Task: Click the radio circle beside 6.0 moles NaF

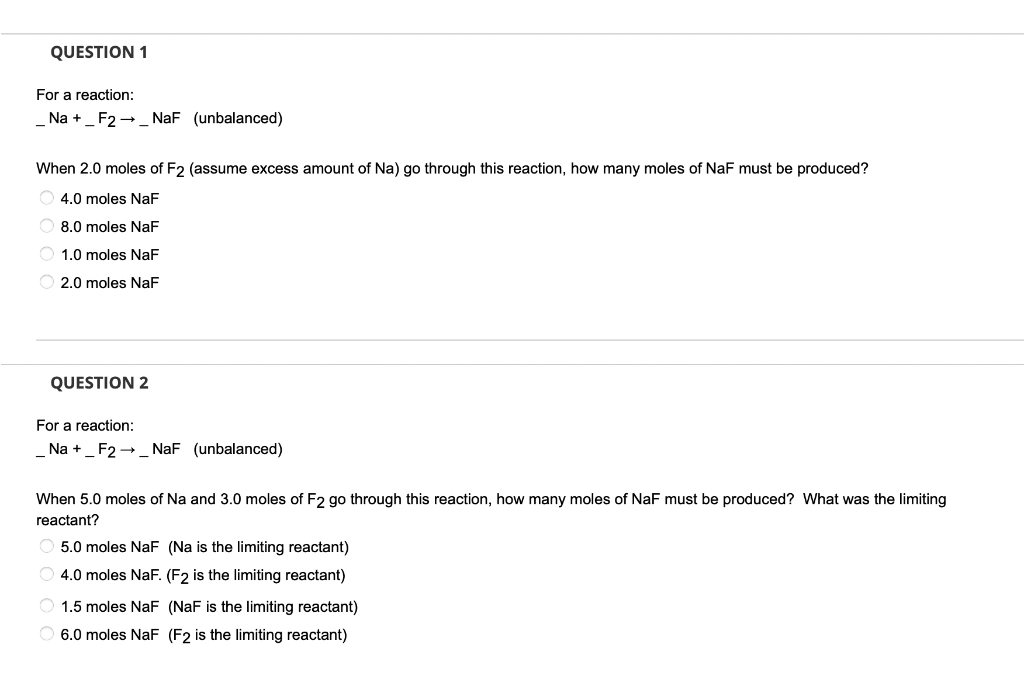Action: (x=46, y=633)
